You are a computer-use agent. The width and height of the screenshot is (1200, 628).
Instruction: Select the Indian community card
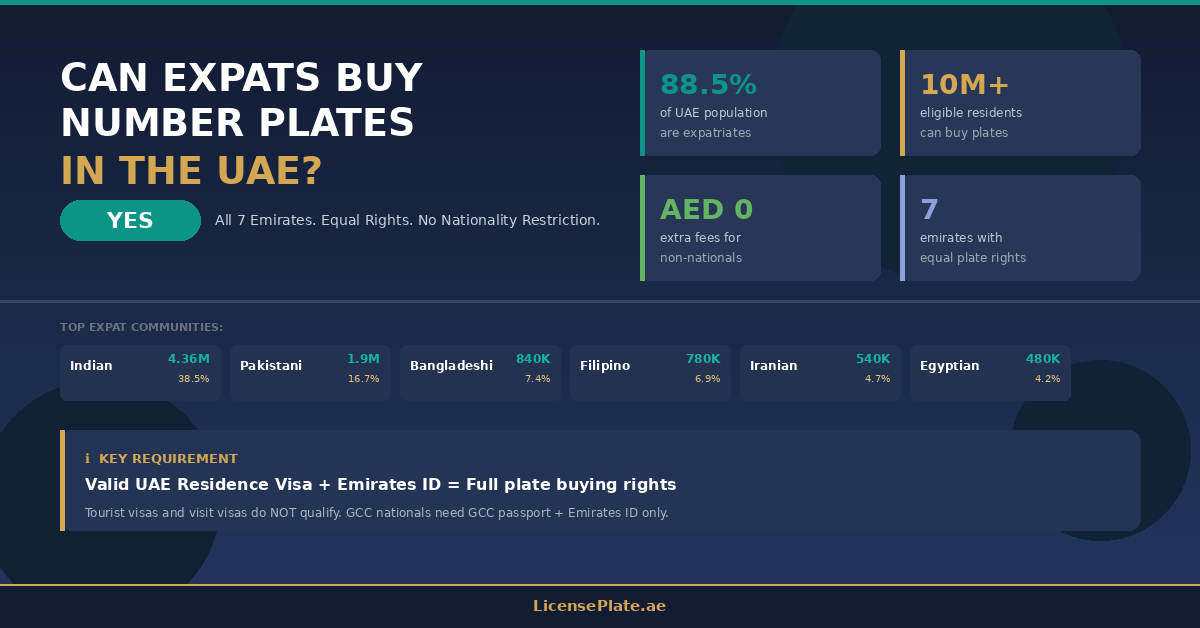(x=140, y=373)
